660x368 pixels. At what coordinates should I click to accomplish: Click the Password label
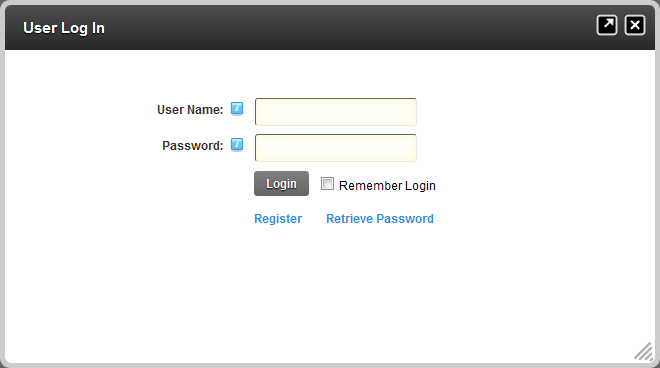click(x=193, y=146)
